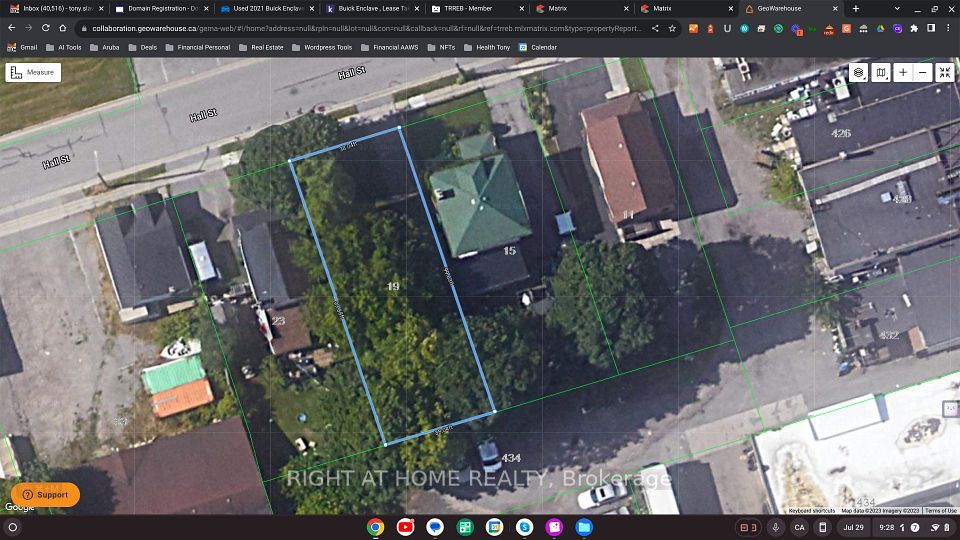Switch to the TRREB - Member tab
The image size is (960, 540).
tap(478, 9)
